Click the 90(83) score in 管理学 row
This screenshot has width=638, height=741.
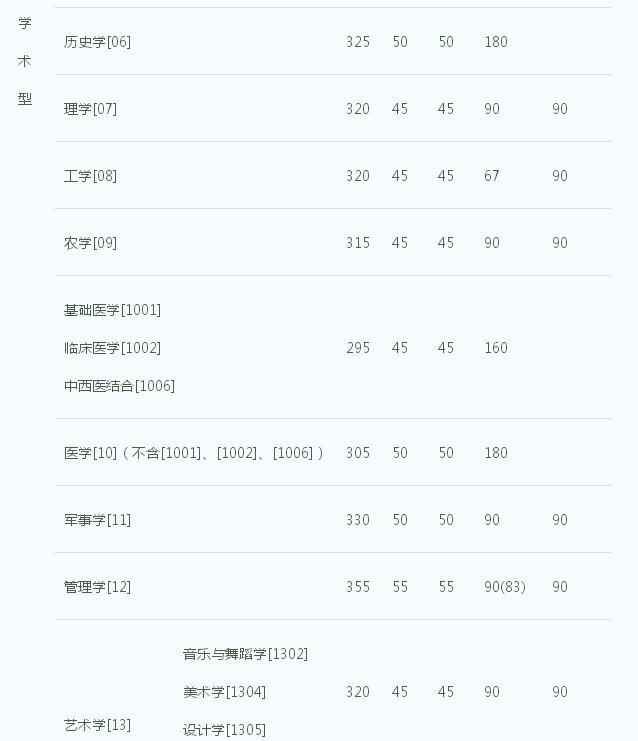(x=505, y=587)
